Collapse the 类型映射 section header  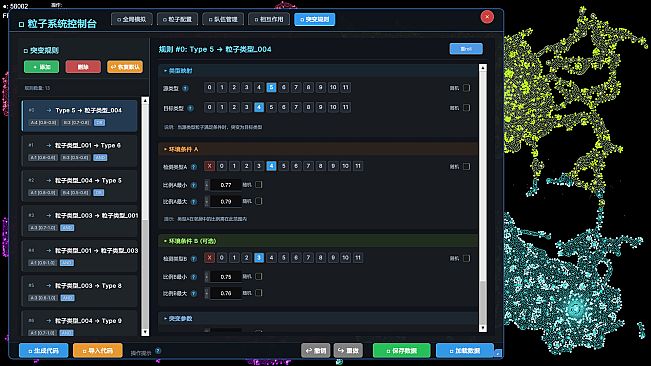318,71
